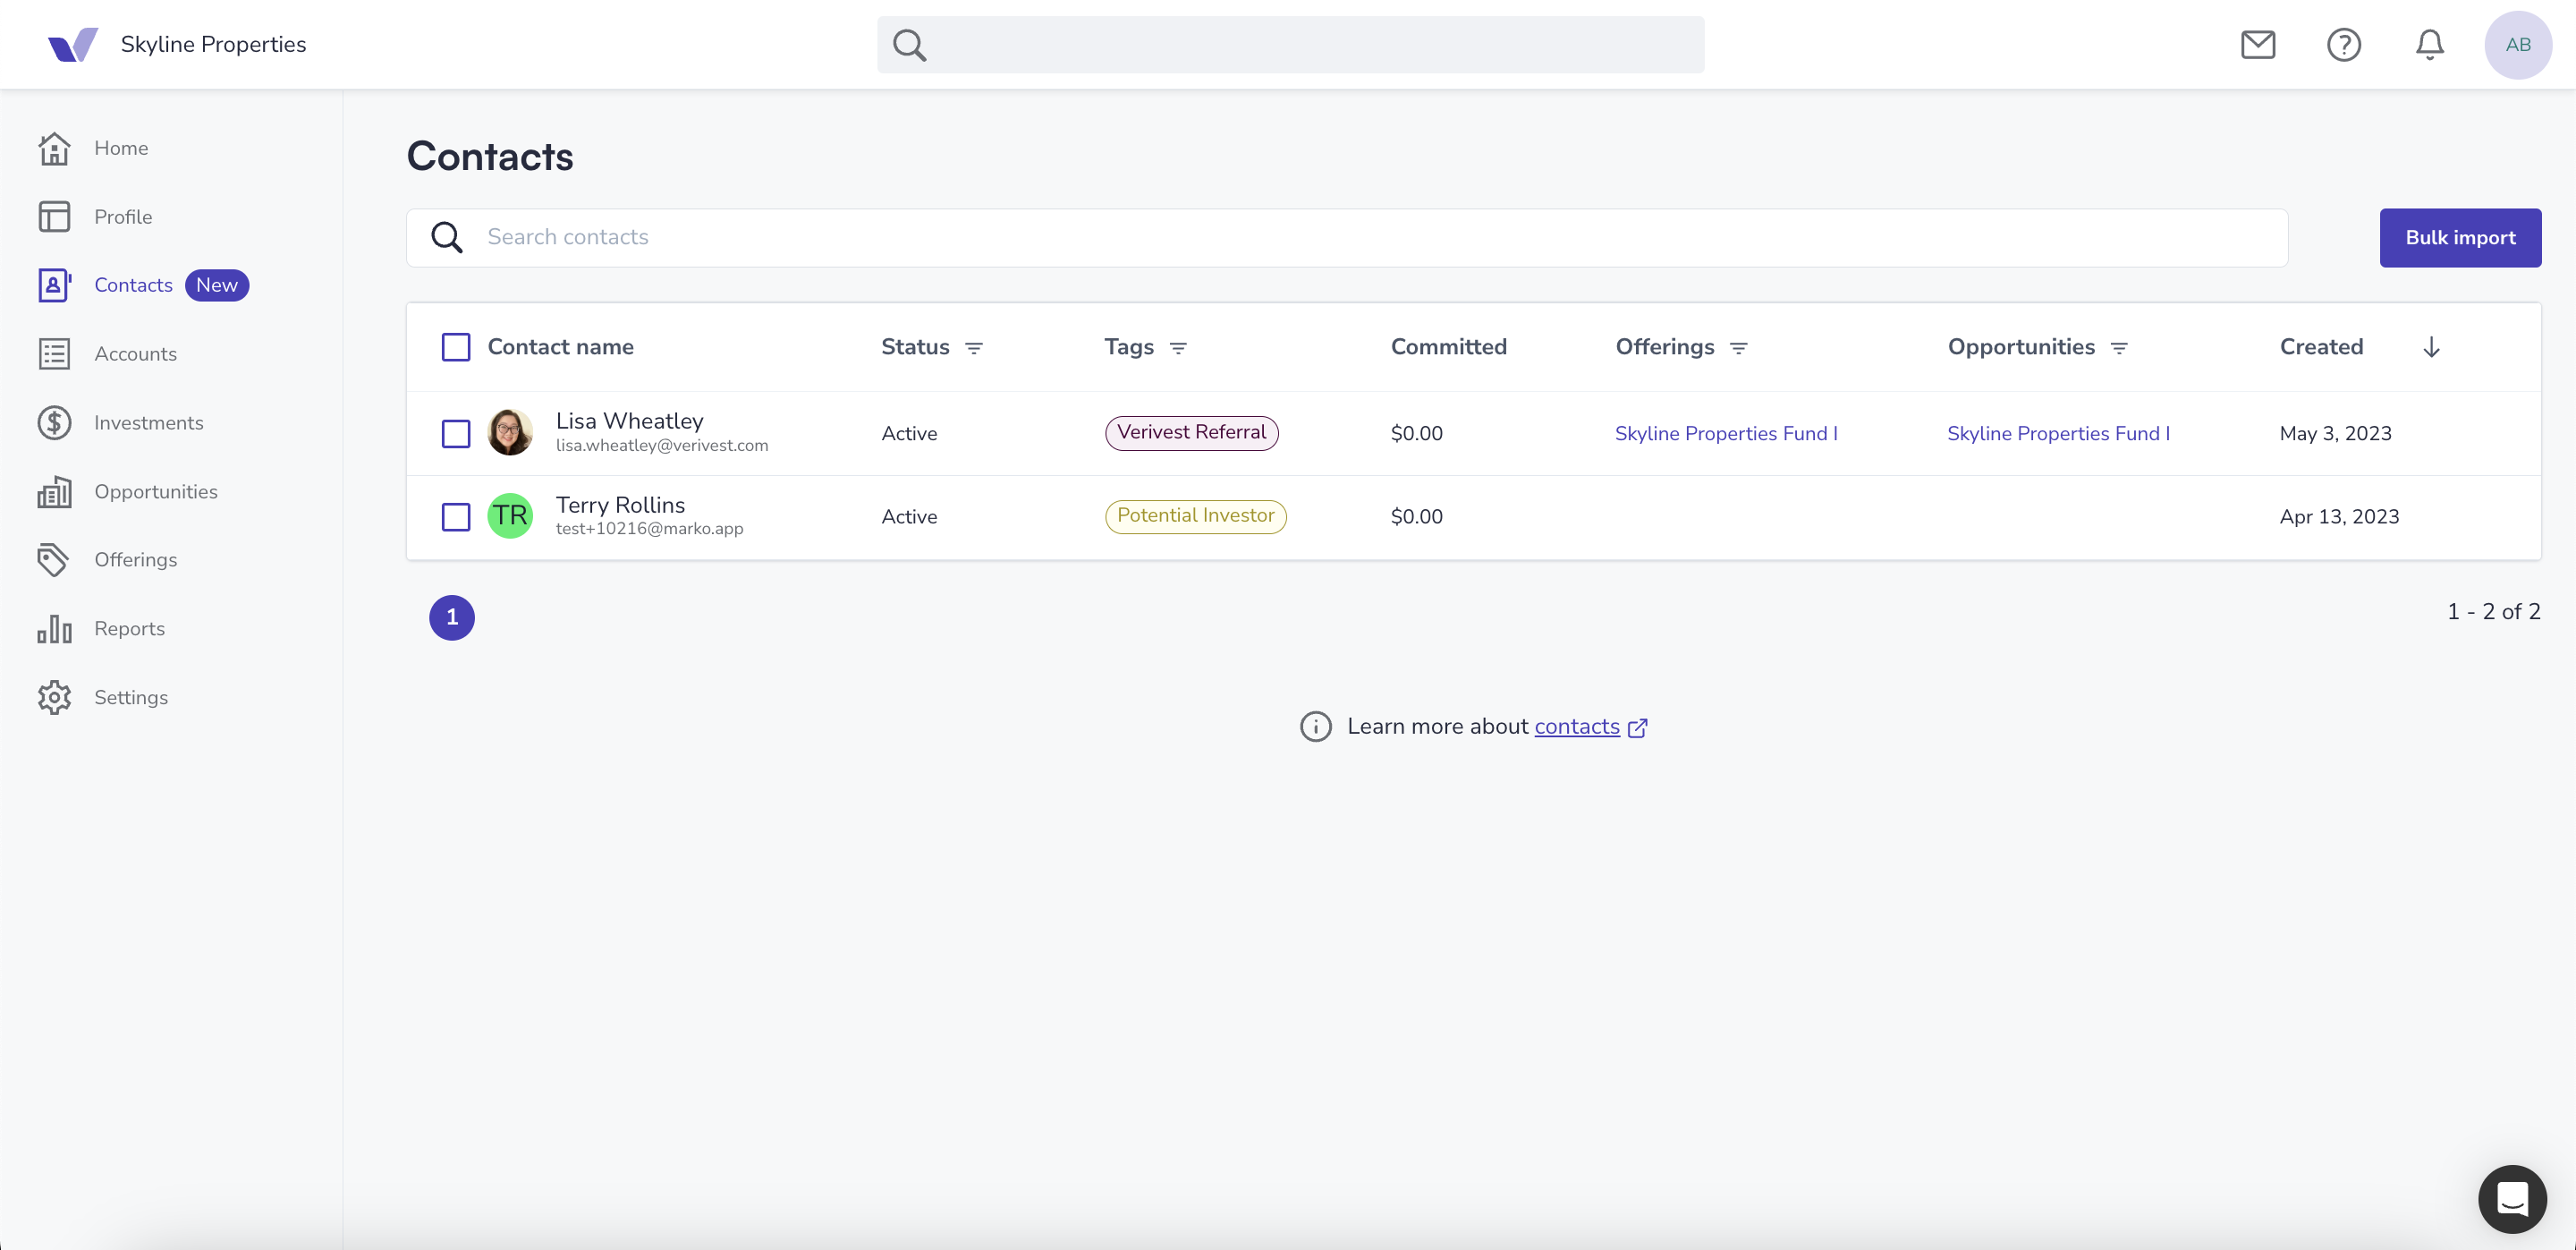Click the Potential Investor tag
This screenshot has width=2576, height=1250.
pos(1195,516)
